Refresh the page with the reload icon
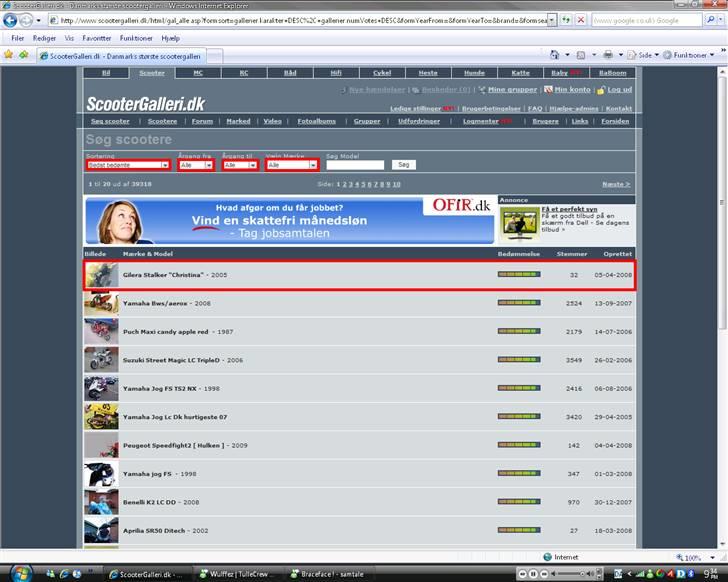The image size is (728, 582). pyautogui.click(x=565, y=20)
